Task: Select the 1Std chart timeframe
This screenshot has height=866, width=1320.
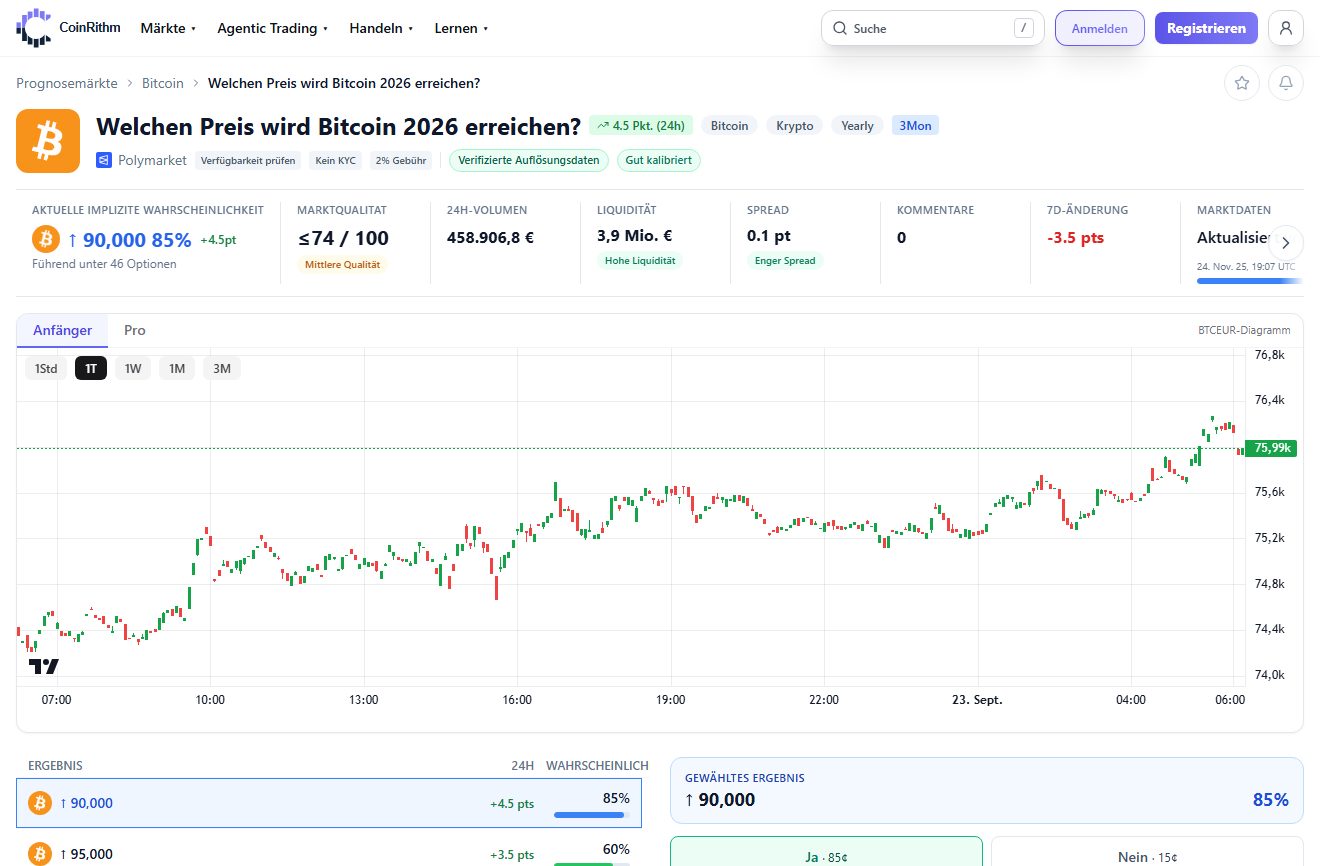Action: [46, 368]
